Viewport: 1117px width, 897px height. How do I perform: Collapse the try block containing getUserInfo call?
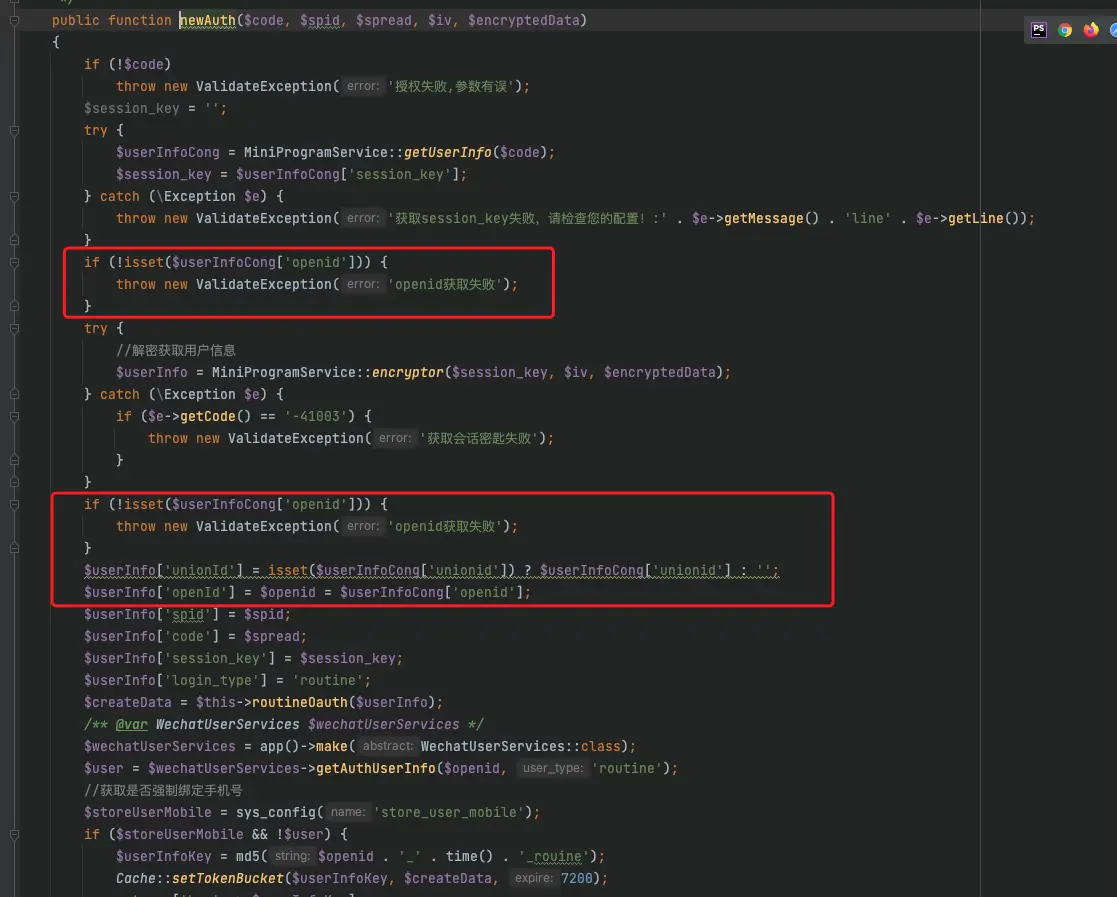tap(14, 130)
